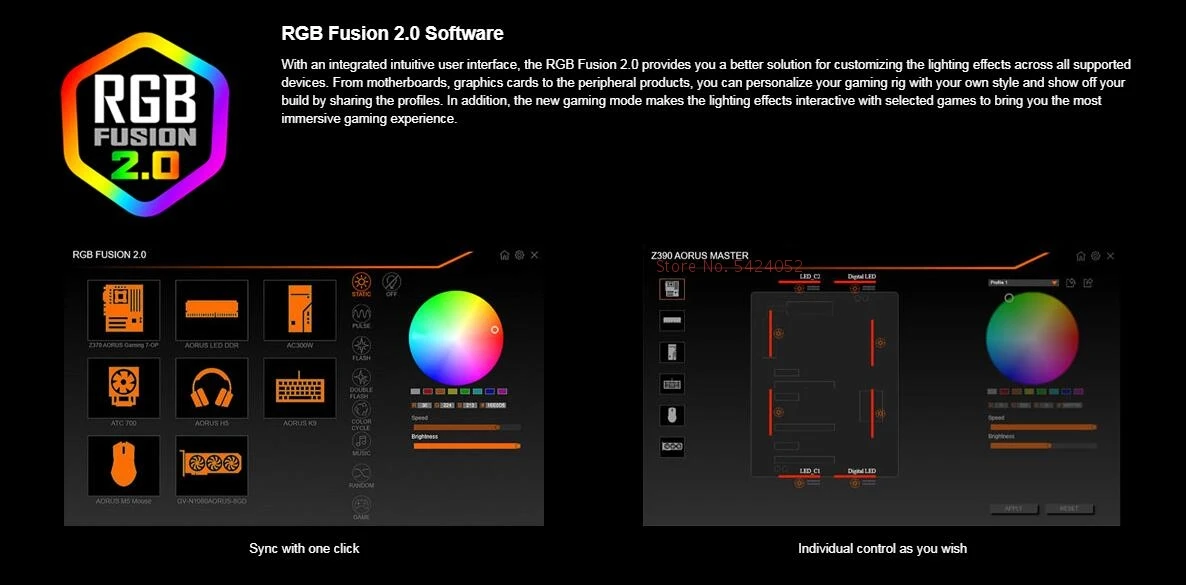Pick a color on Z390 window color wheel
This screenshot has width=1186, height=585.
pyautogui.click(x=1032, y=338)
